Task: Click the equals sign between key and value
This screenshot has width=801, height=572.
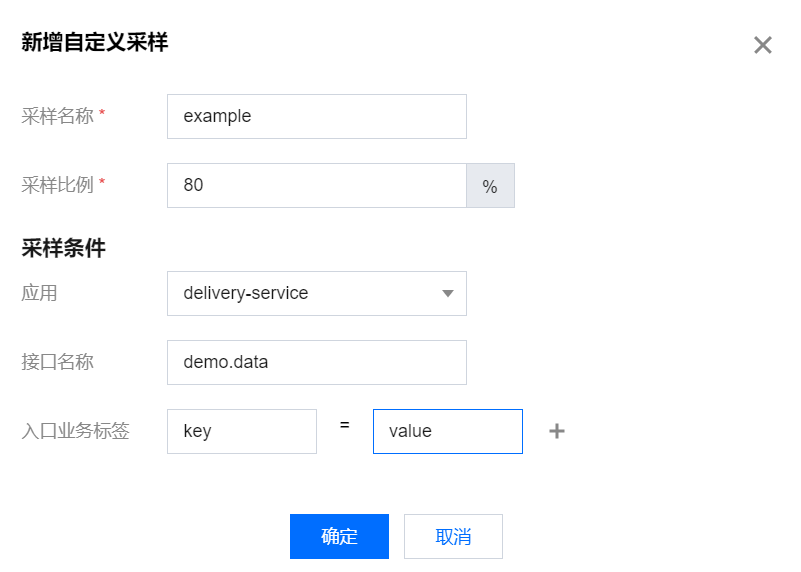Action: [345, 425]
